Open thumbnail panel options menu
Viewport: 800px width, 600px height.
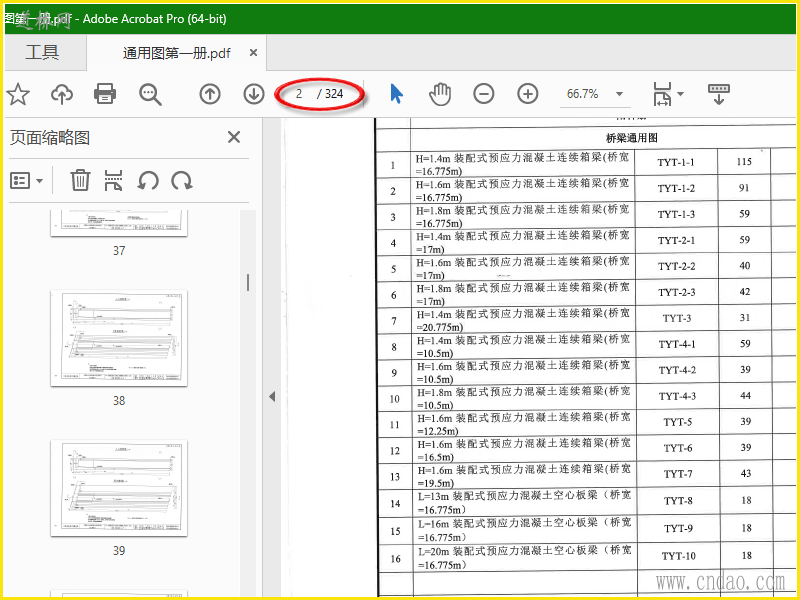tap(27, 181)
